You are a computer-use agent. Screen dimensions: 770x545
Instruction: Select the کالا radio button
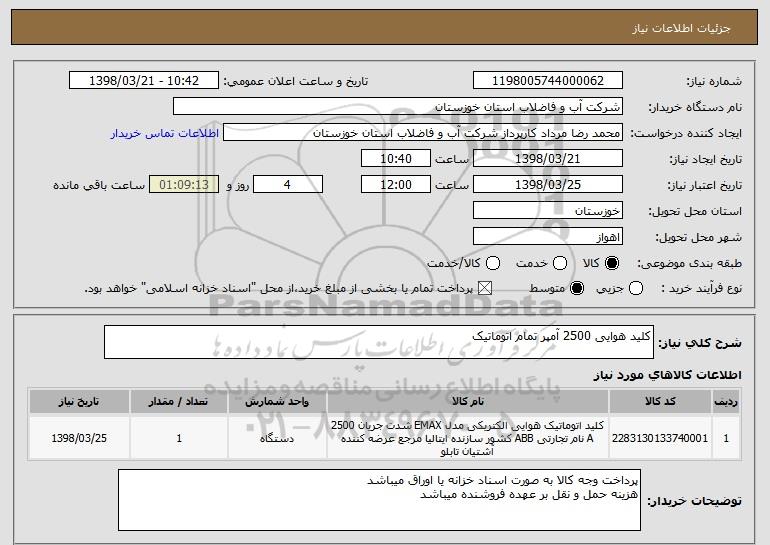[612, 263]
